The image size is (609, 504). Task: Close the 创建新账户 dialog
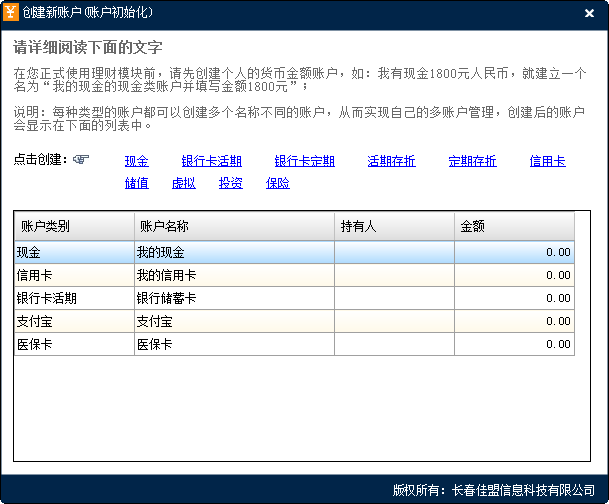pos(589,13)
